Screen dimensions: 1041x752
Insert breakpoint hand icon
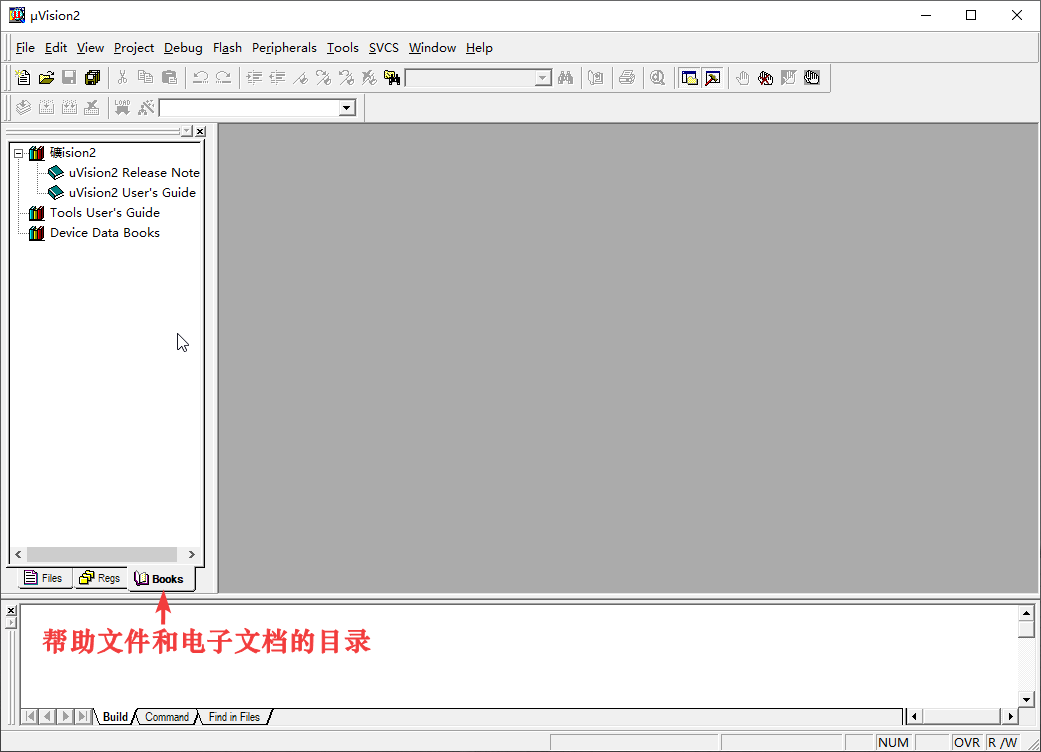[x=742, y=78]
